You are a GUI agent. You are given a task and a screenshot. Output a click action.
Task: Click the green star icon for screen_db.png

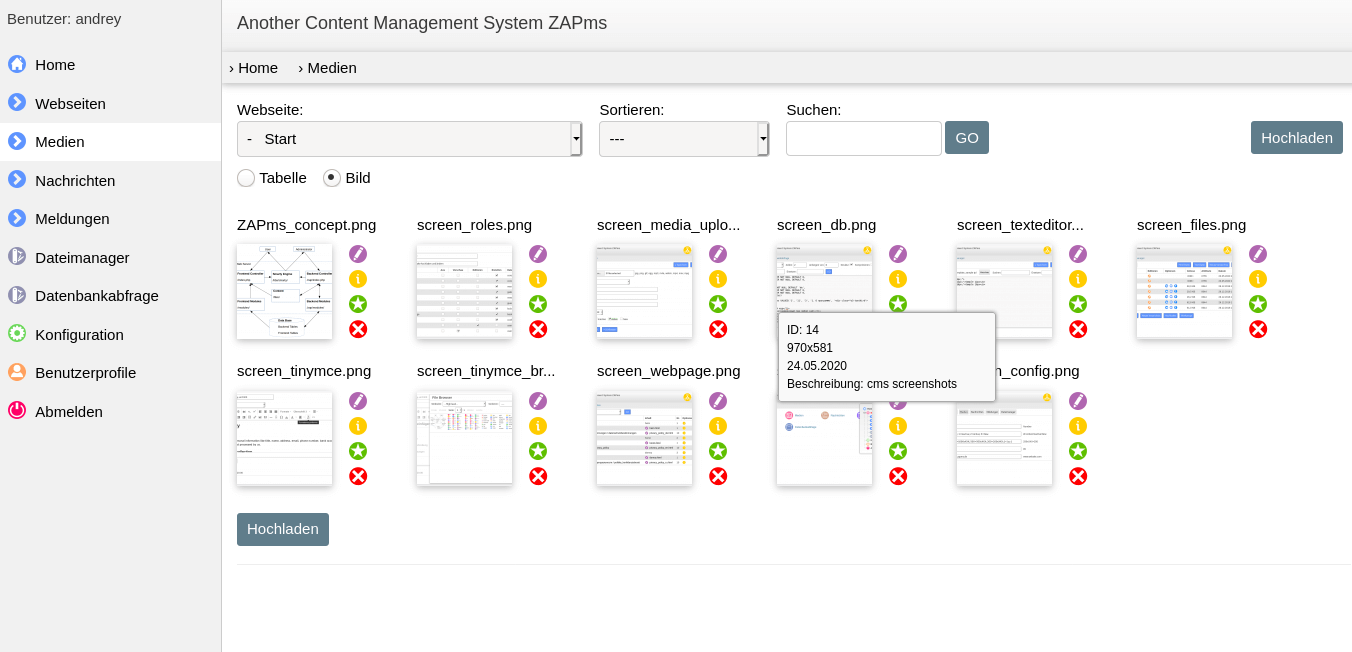click(898, 304)
